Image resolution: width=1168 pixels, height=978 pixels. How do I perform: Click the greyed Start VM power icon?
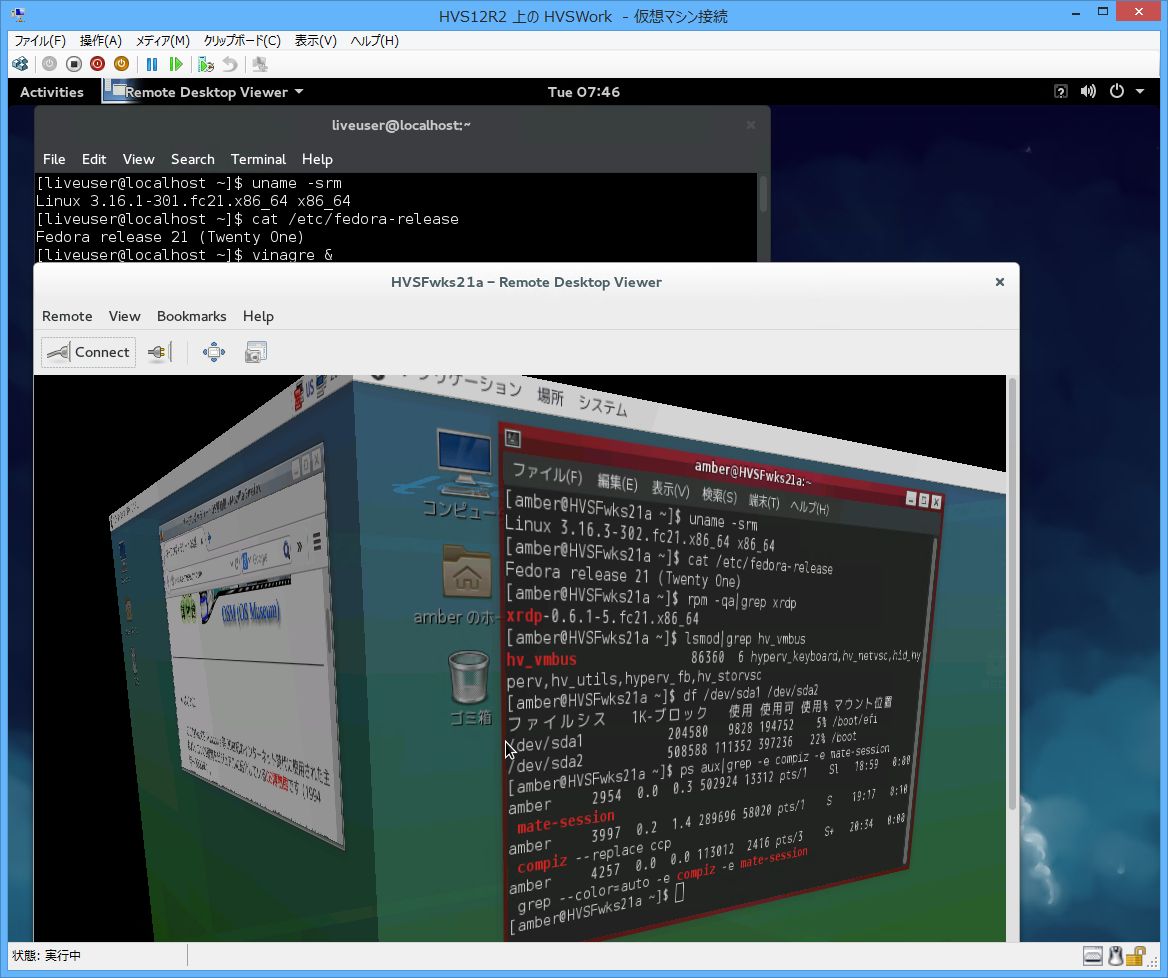tap(49, 64)
